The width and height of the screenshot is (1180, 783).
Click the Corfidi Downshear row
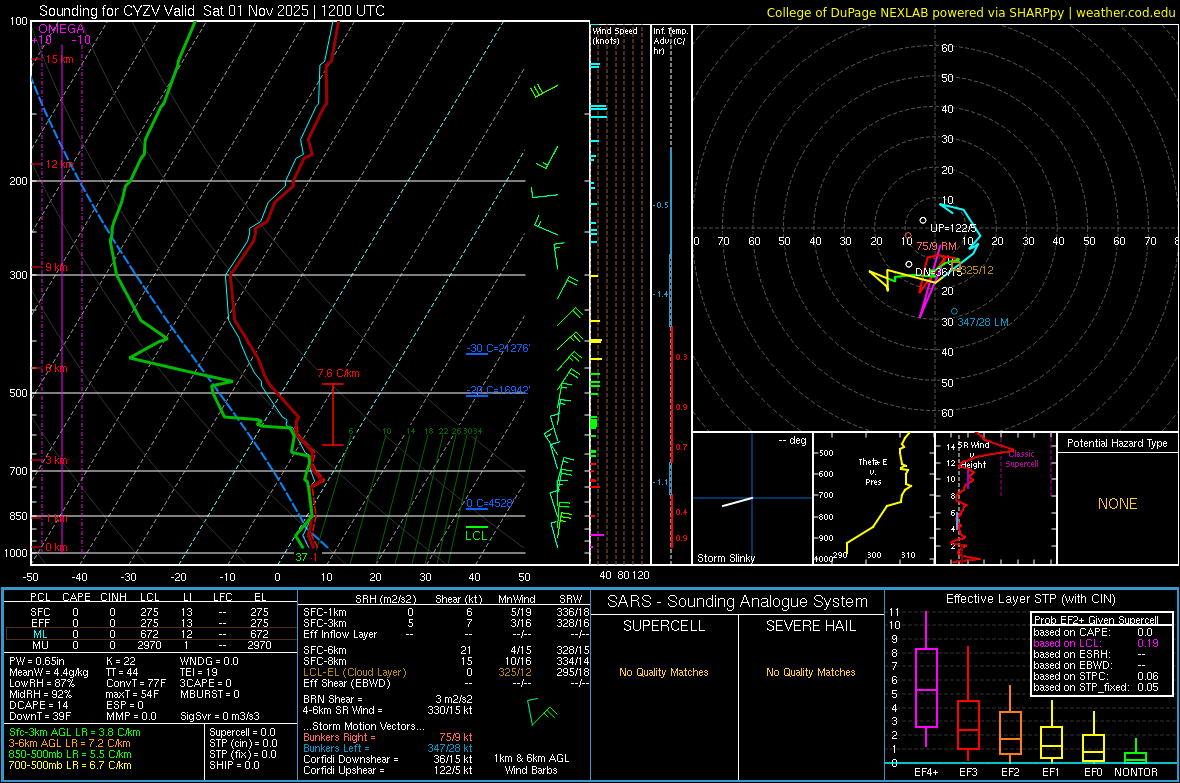pos(388,759)
